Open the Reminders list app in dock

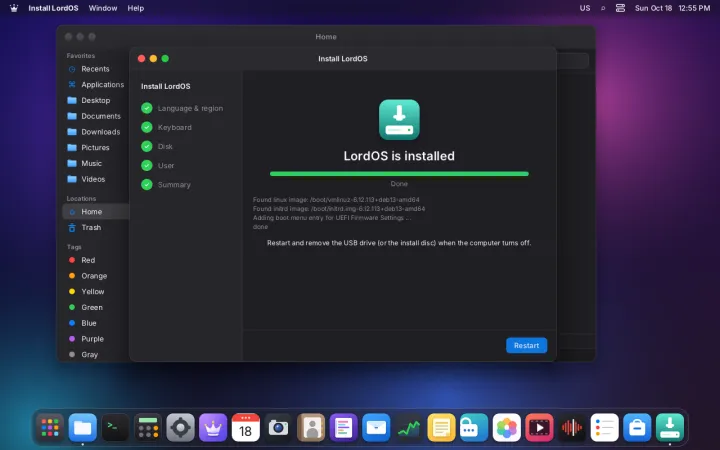coord(604,428)
